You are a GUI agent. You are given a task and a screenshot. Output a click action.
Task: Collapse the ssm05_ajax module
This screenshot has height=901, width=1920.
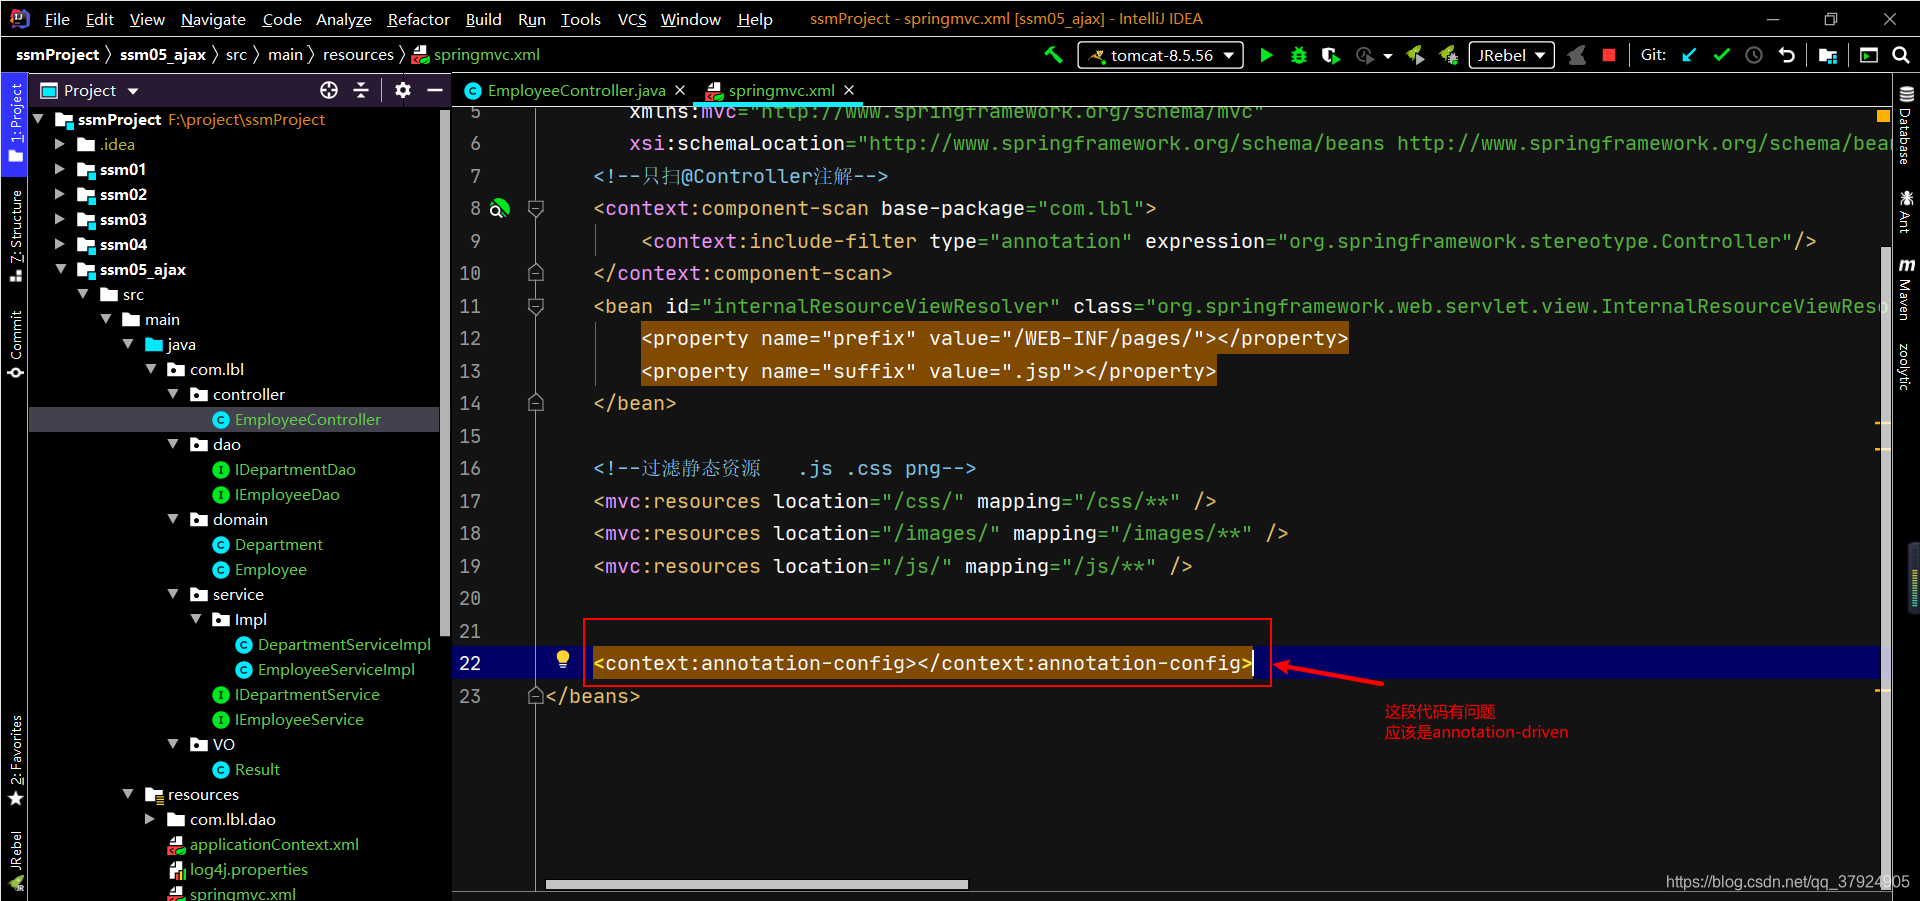[60, 269]
